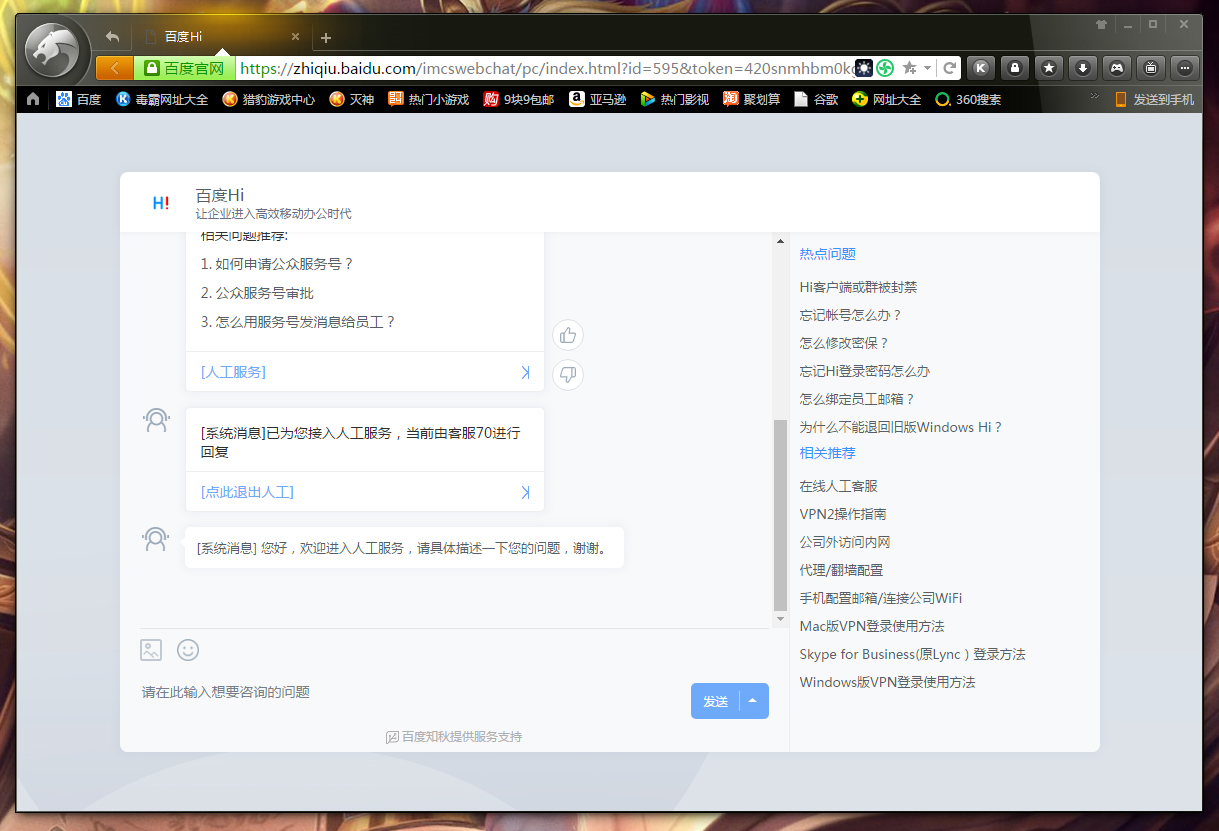The image size is (1219, 831).
Task: Open the emoji picker in the chat input area
Action: [187, 650]
